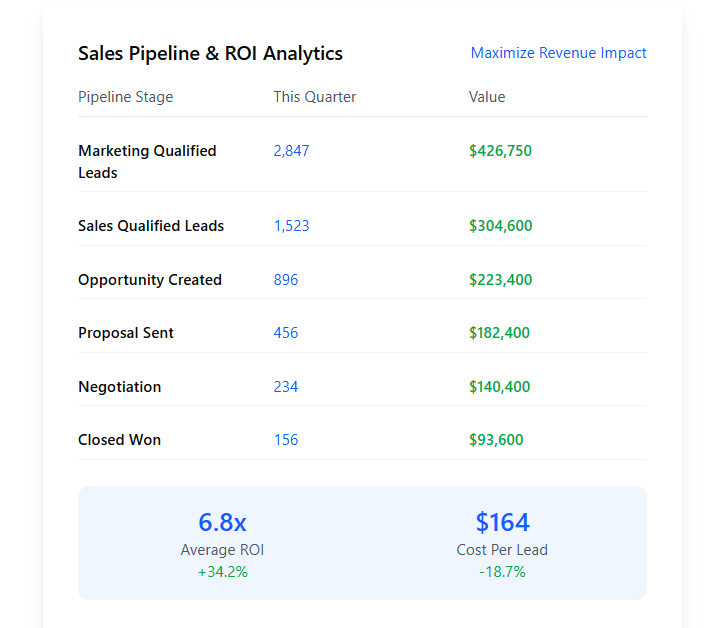Click the Negotiation stage label
The image size is (723, 628).
point(119,387)
